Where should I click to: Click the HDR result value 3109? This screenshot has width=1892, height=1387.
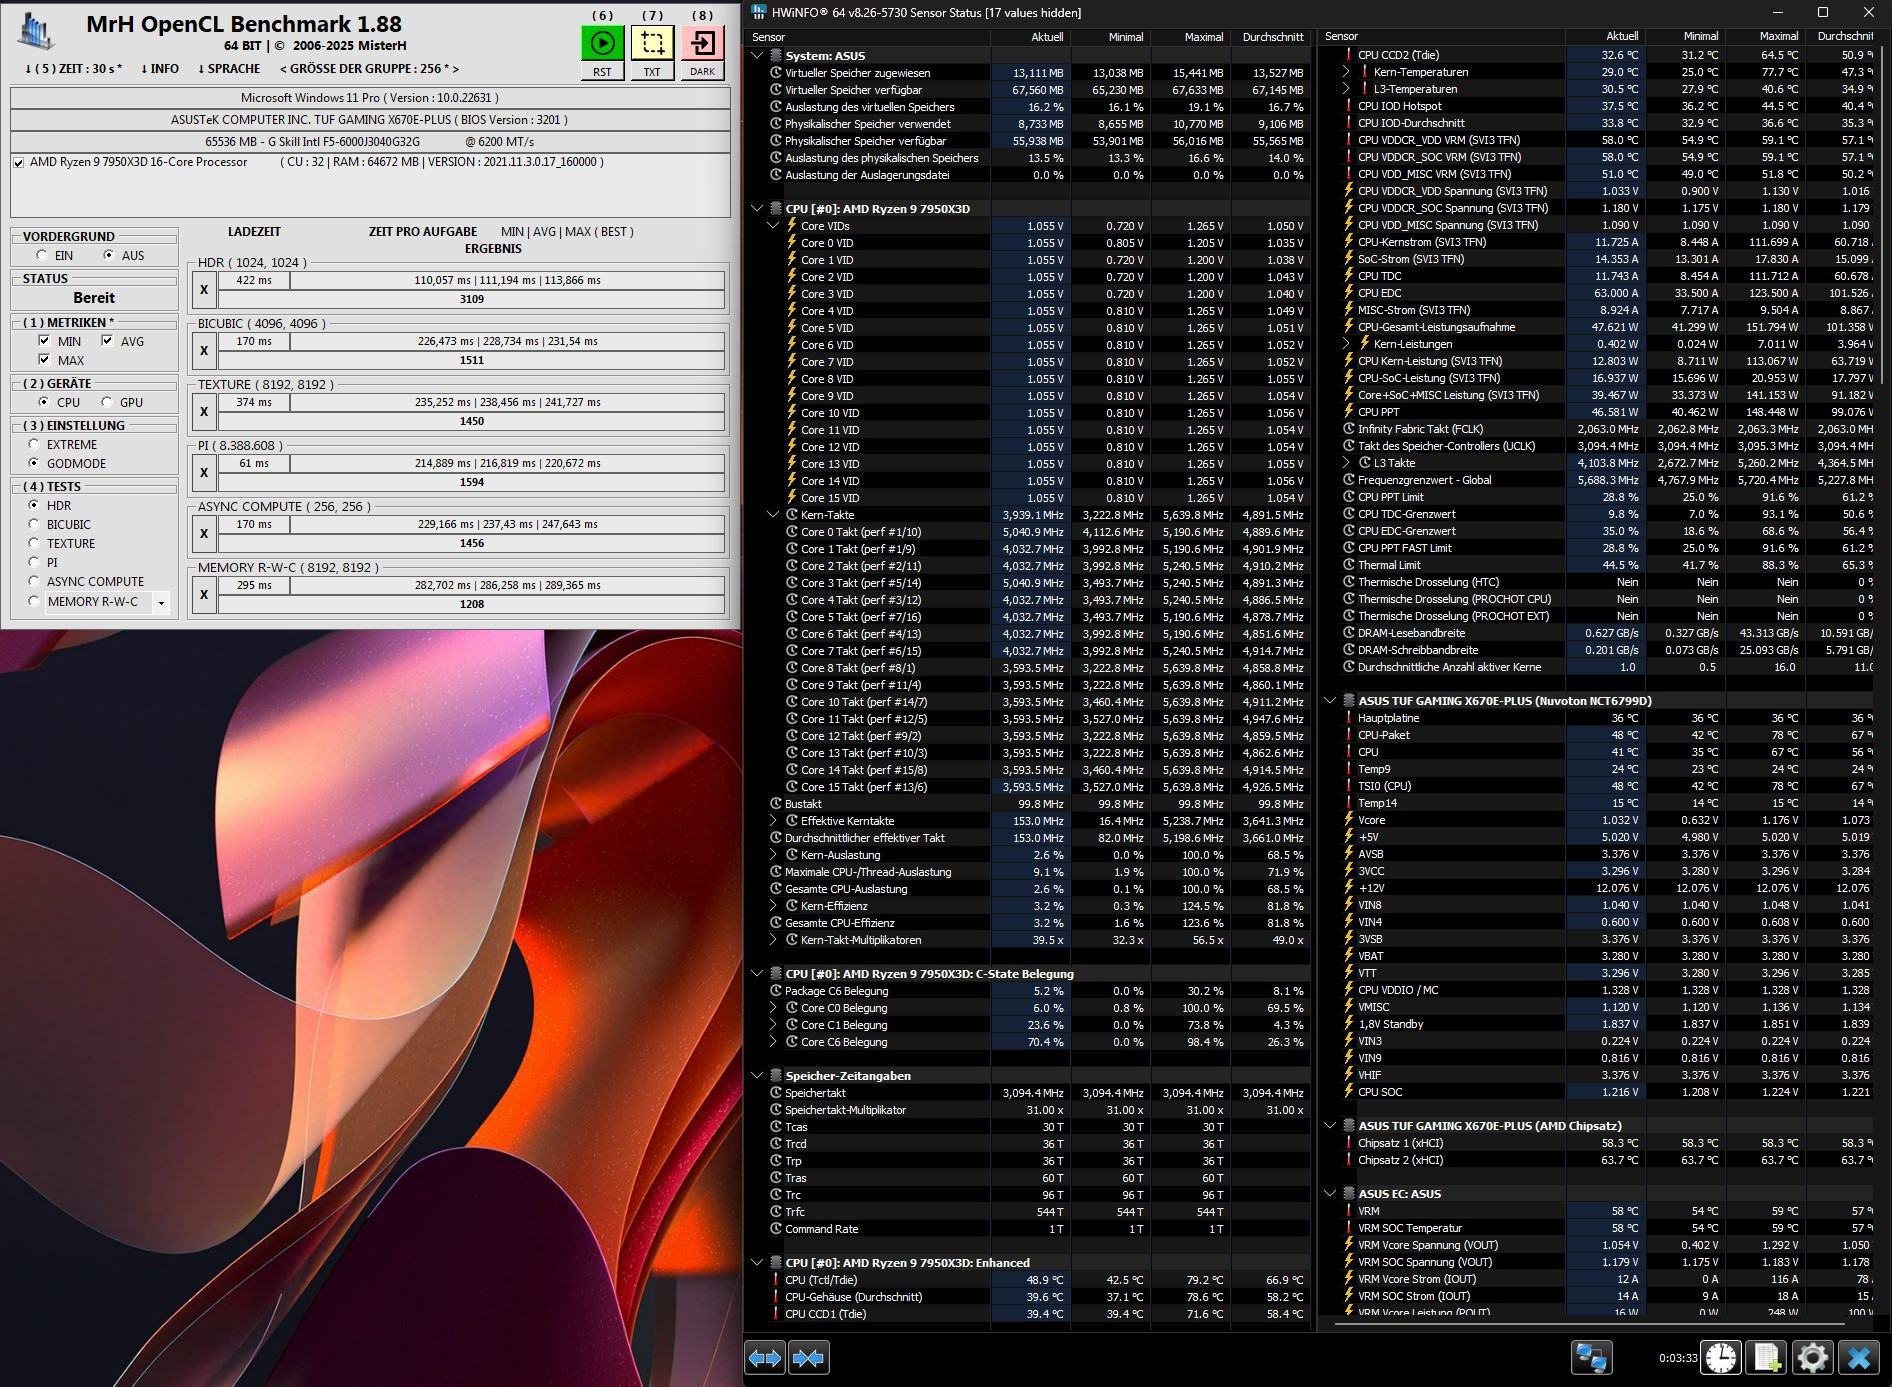(x=472, y=299)
